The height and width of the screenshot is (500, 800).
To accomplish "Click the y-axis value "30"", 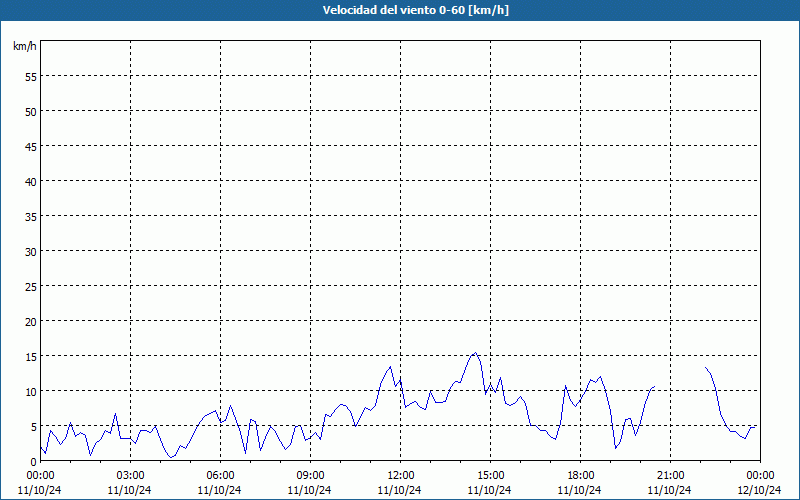I will point(31,251).
